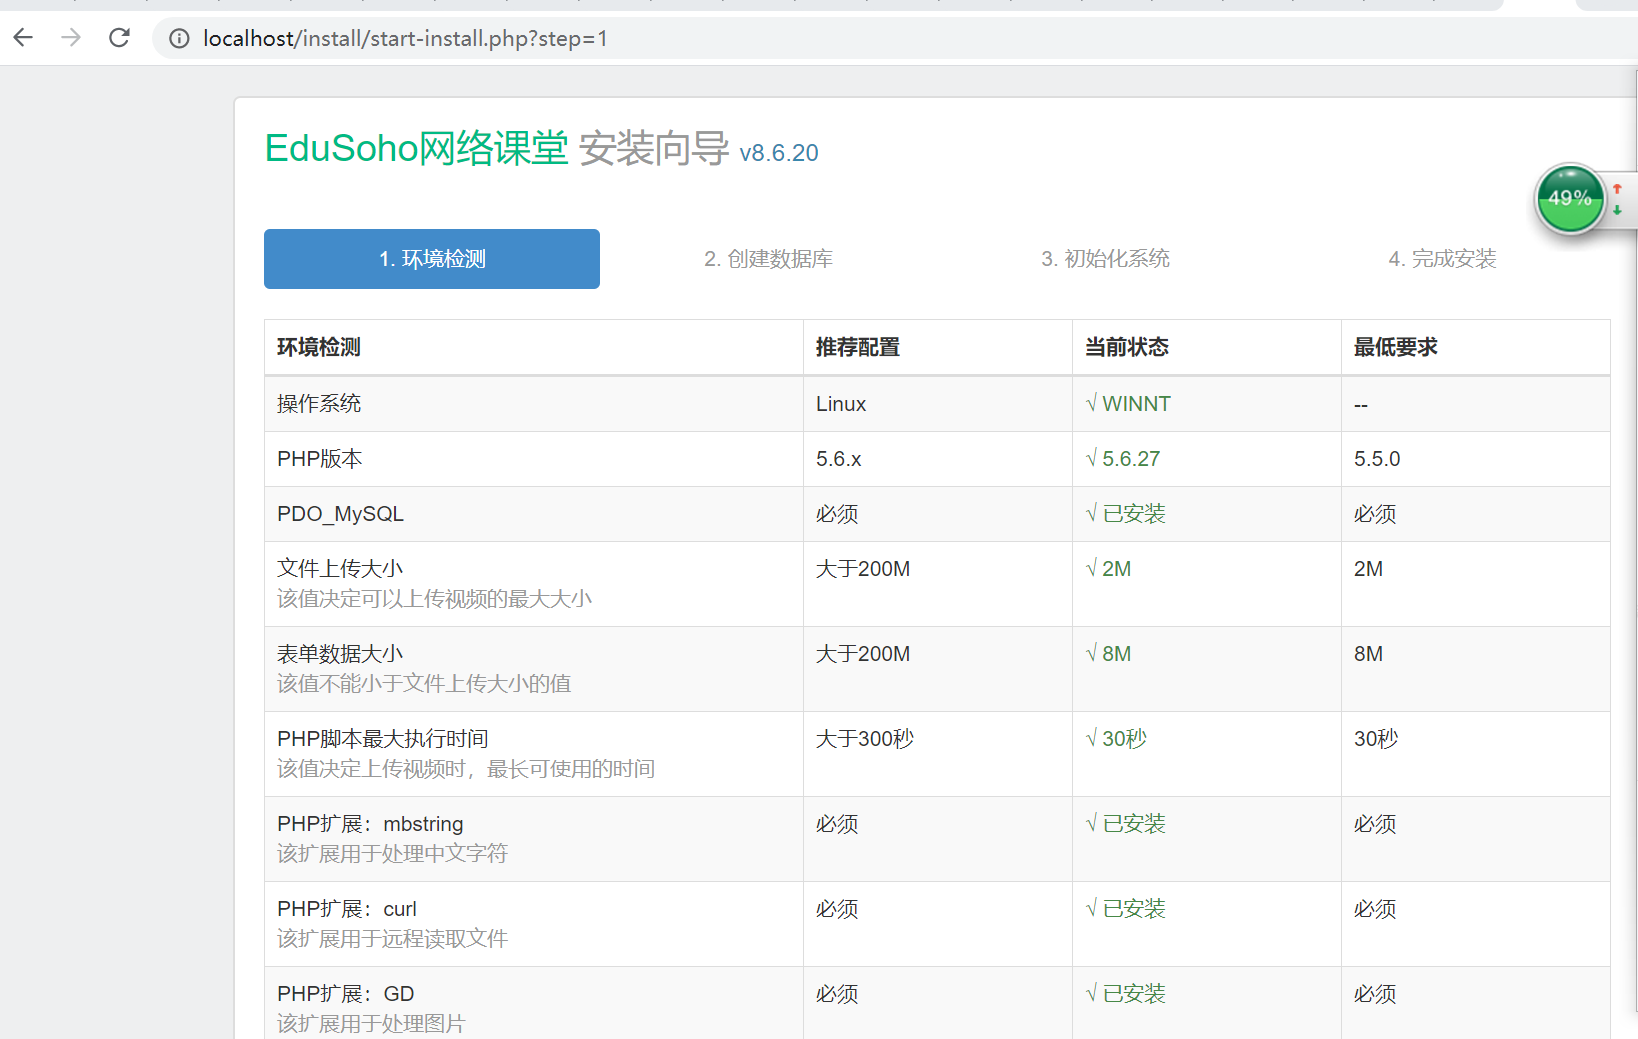Click the green 49% floating ball widget

(1570, 198)
